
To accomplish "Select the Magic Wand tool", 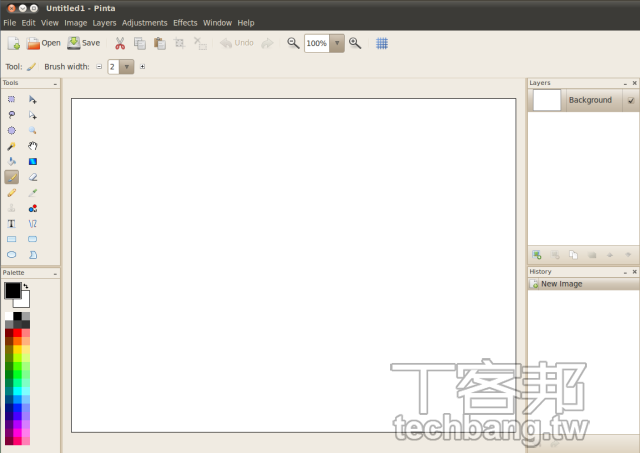I will coord(11,146).
